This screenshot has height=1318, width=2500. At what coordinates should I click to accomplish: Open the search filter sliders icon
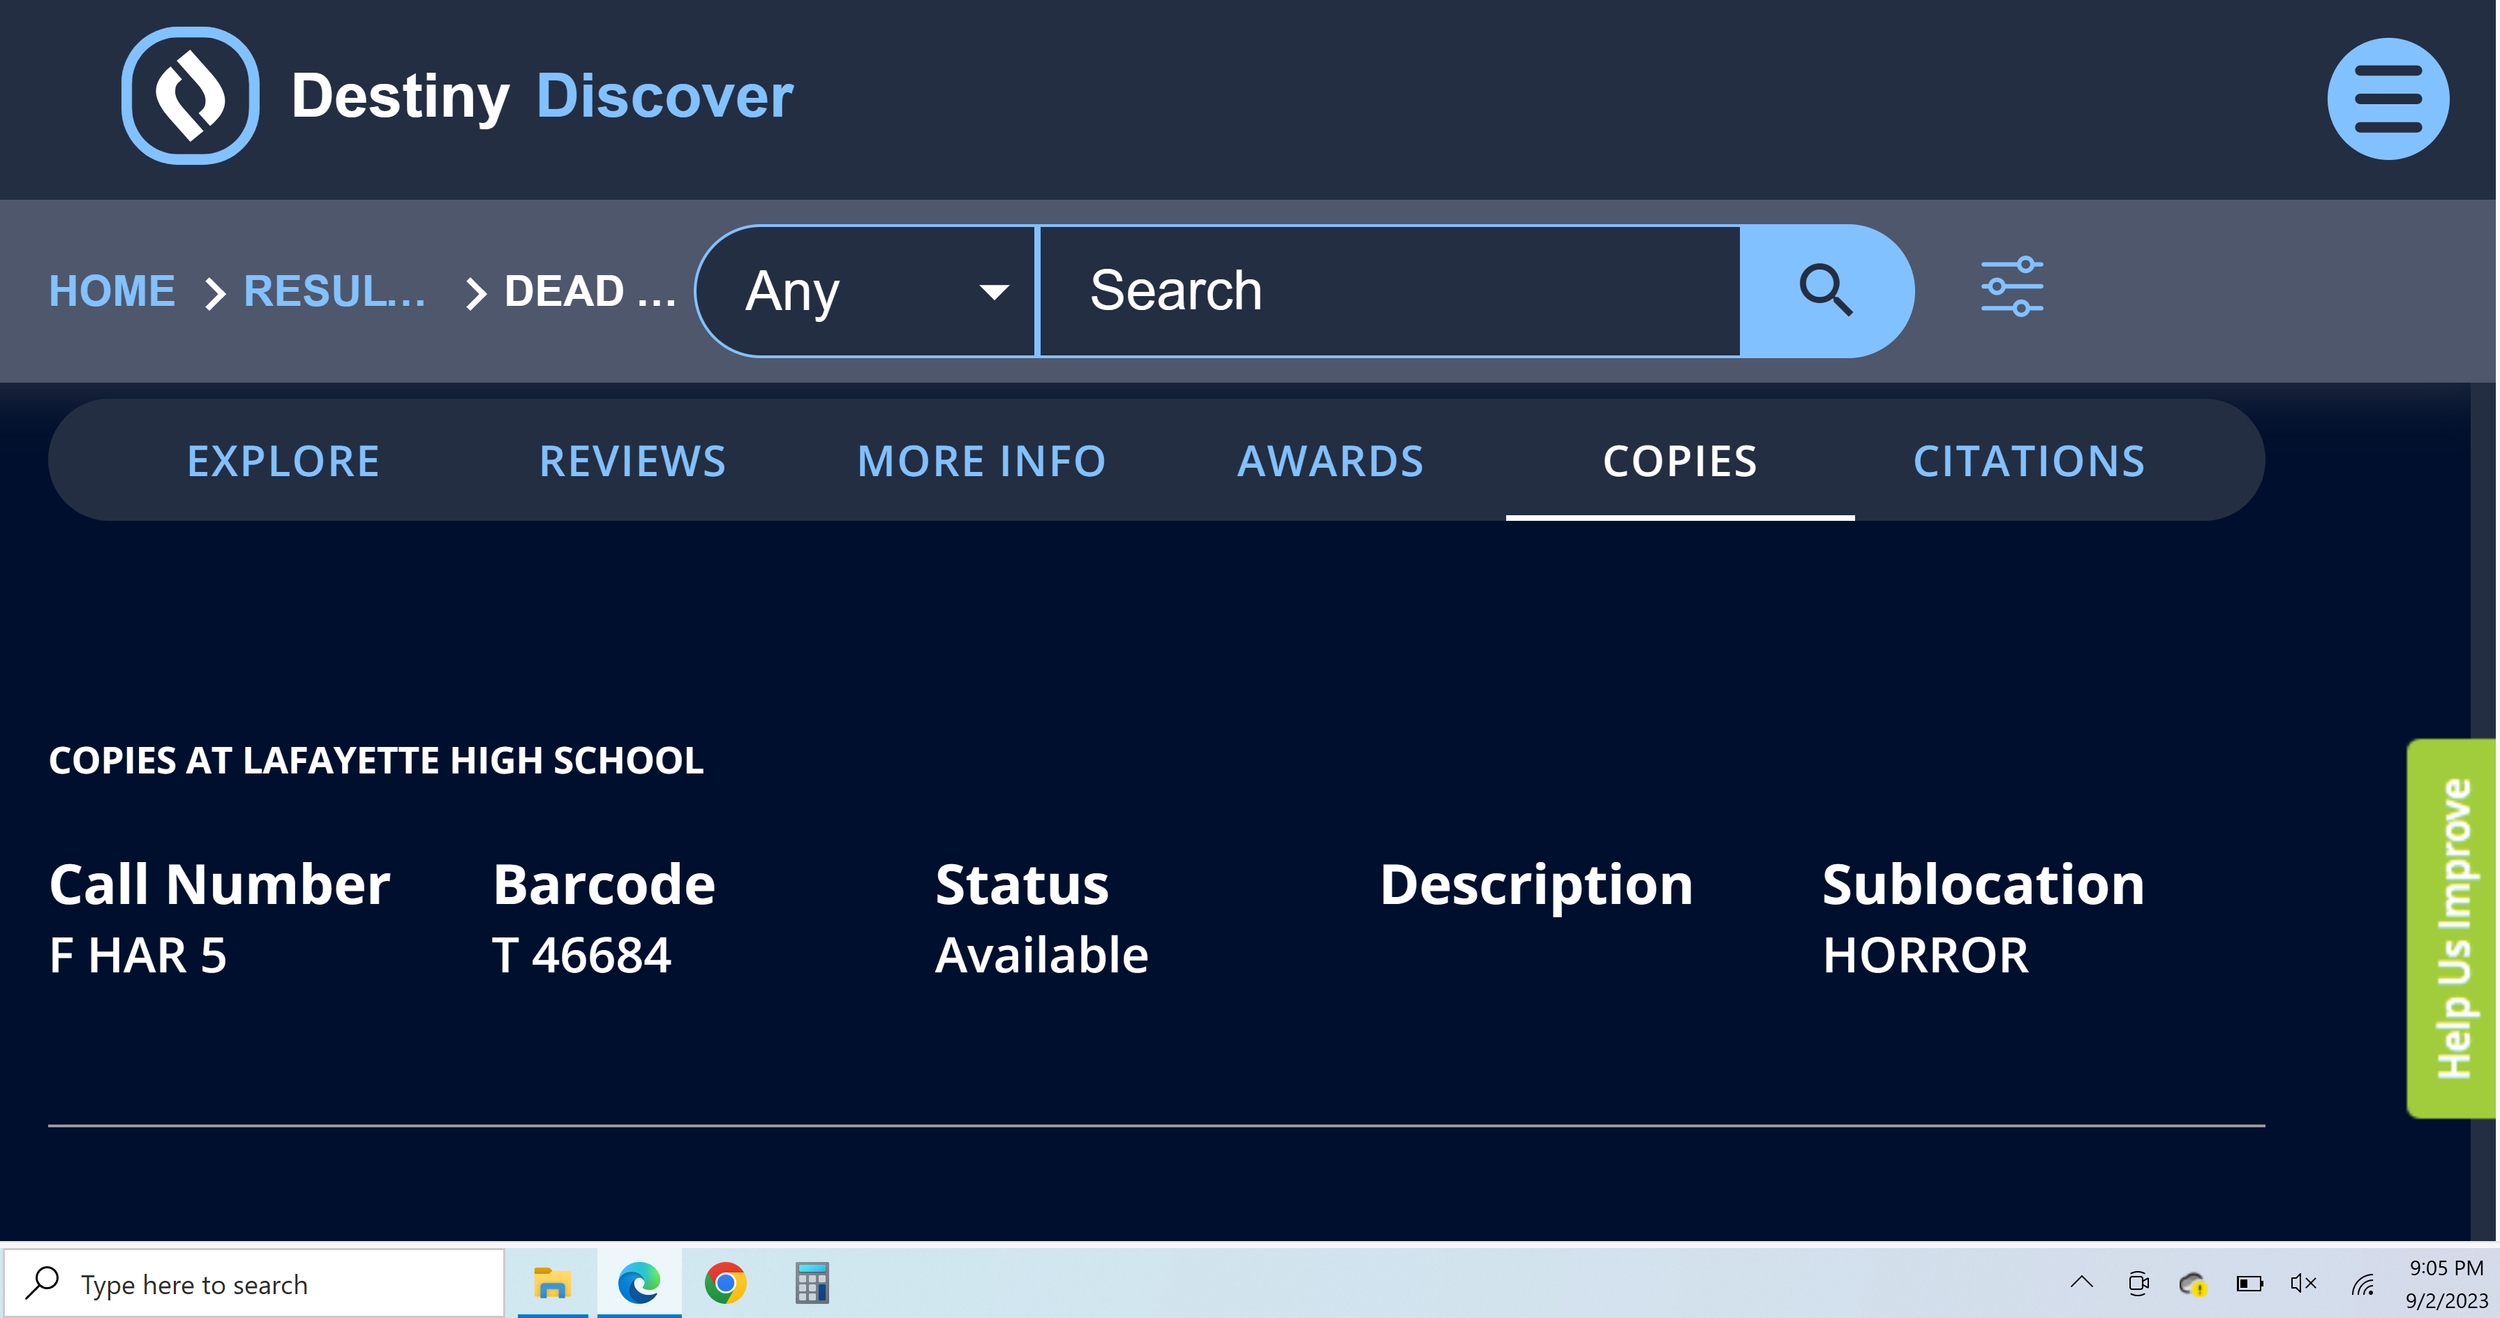2012,288
